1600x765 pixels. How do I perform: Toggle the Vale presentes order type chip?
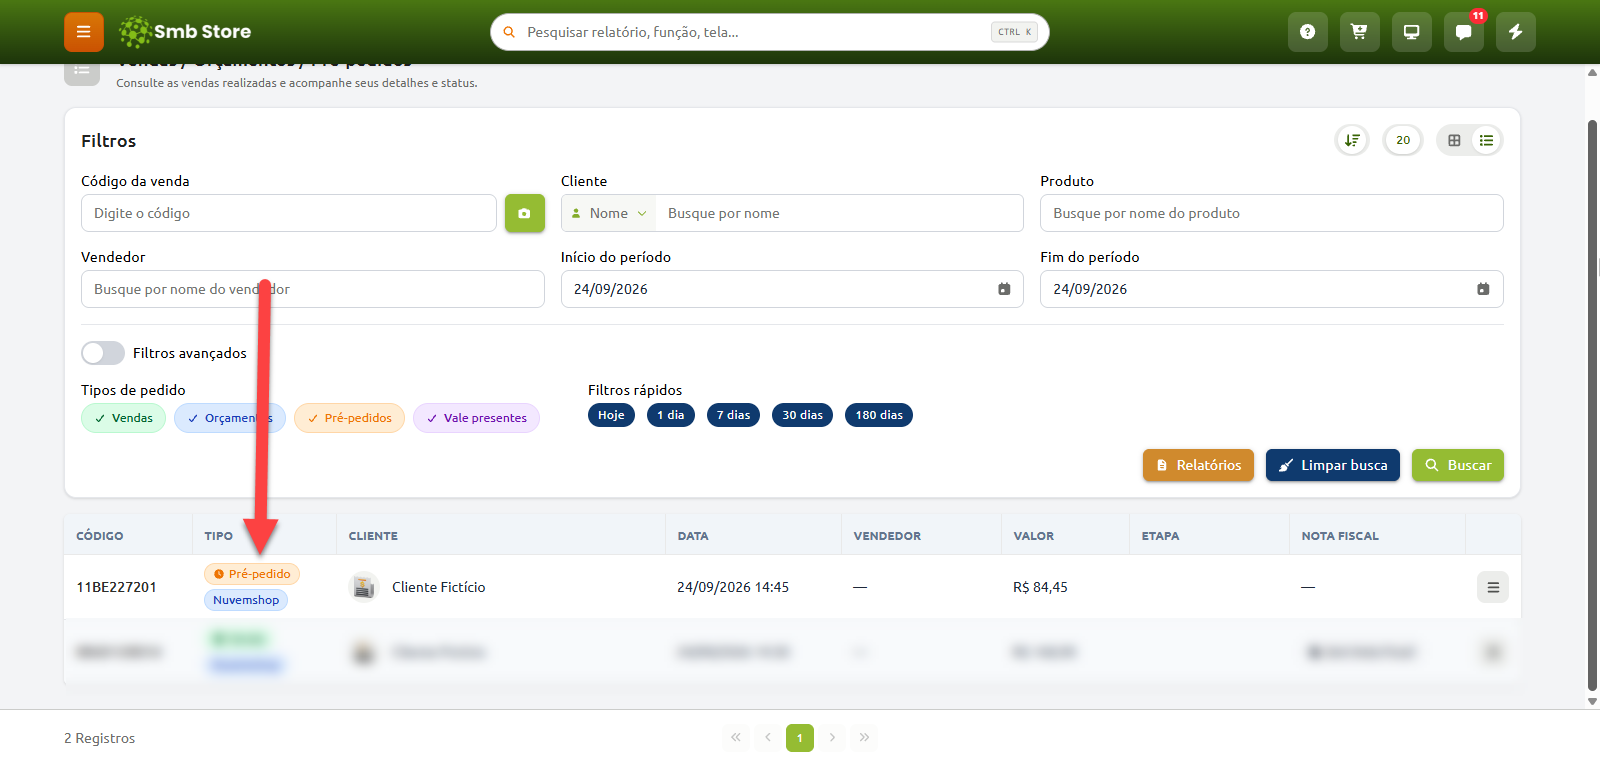(476, 418)
